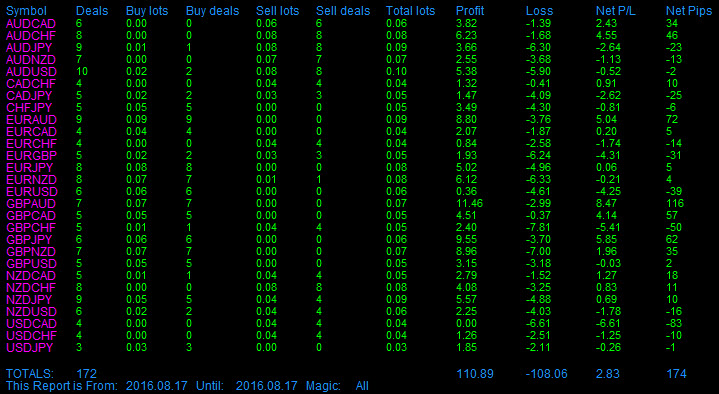Select the GBPCHF symbol
Screen dimensions: 719x394
click(31, 228)
